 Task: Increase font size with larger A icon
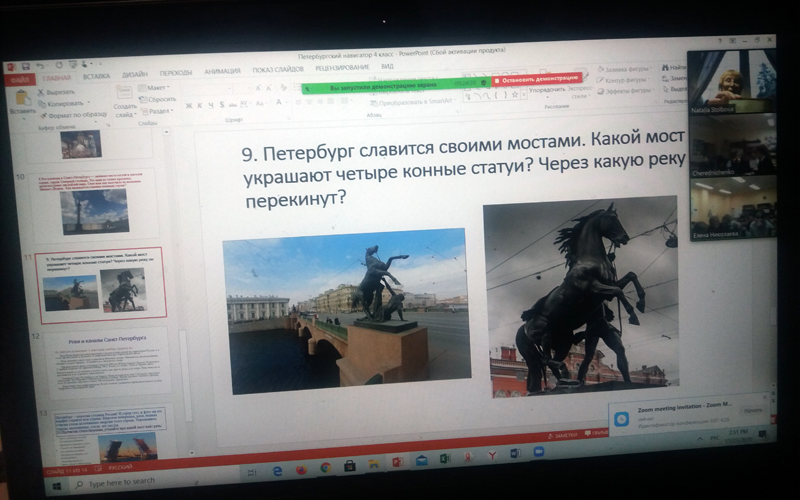click(258, 89)
